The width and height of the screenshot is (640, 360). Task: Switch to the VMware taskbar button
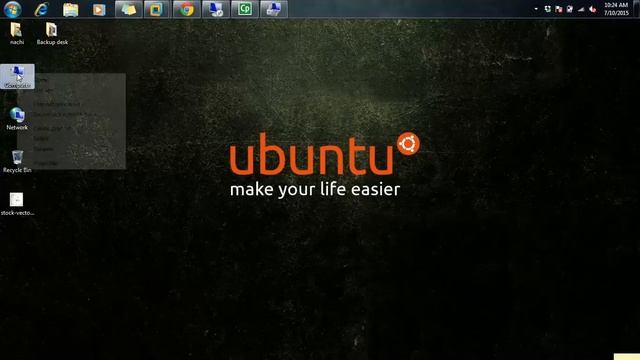tap(156, 9)
